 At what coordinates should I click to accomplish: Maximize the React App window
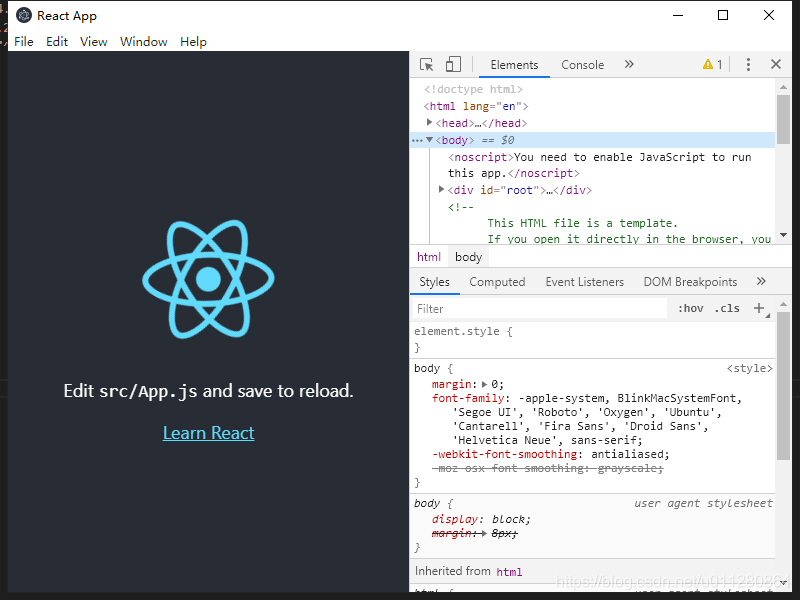[722, 15]
